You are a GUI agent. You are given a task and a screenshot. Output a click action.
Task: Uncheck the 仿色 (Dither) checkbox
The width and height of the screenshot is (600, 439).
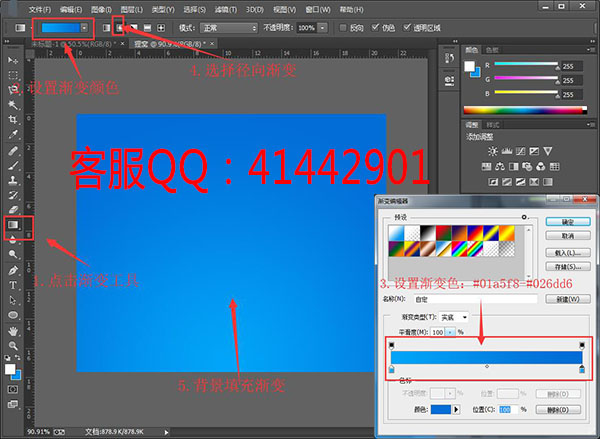click(x=375, y=28)
